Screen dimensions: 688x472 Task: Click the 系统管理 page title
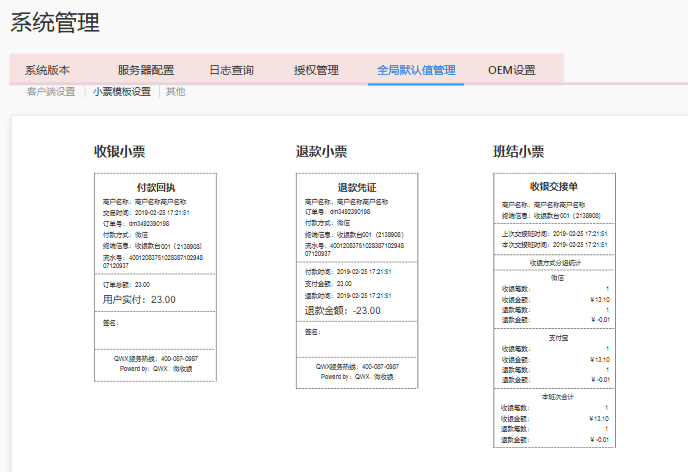pos(55,20)
